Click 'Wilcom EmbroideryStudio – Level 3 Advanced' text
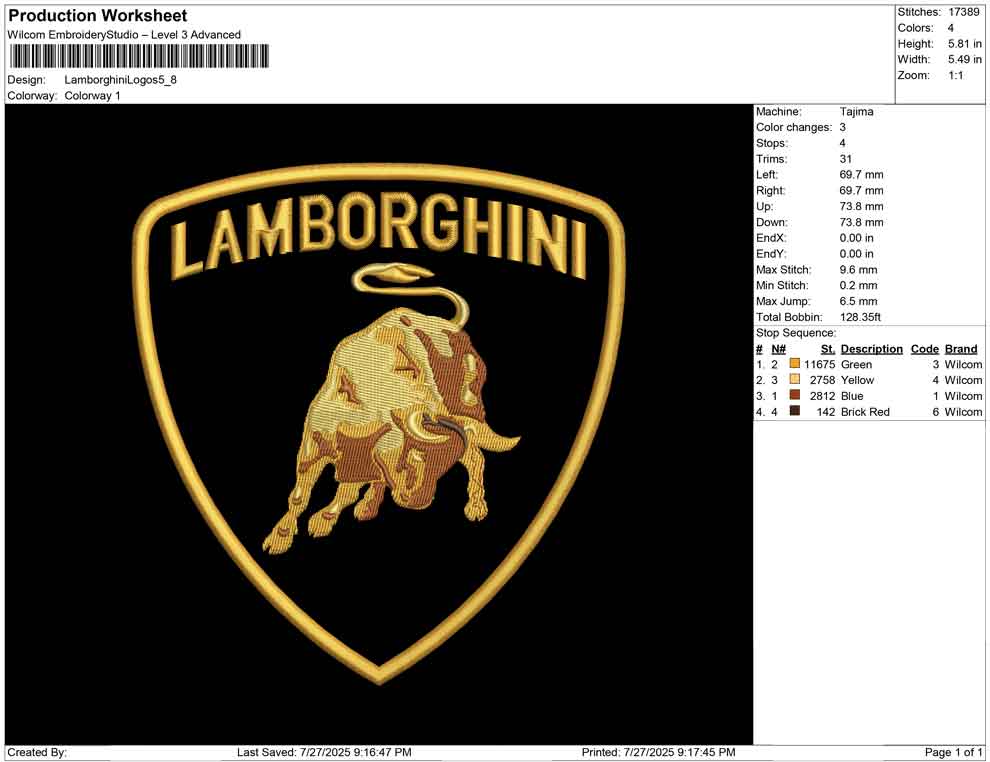 [124, 35]
